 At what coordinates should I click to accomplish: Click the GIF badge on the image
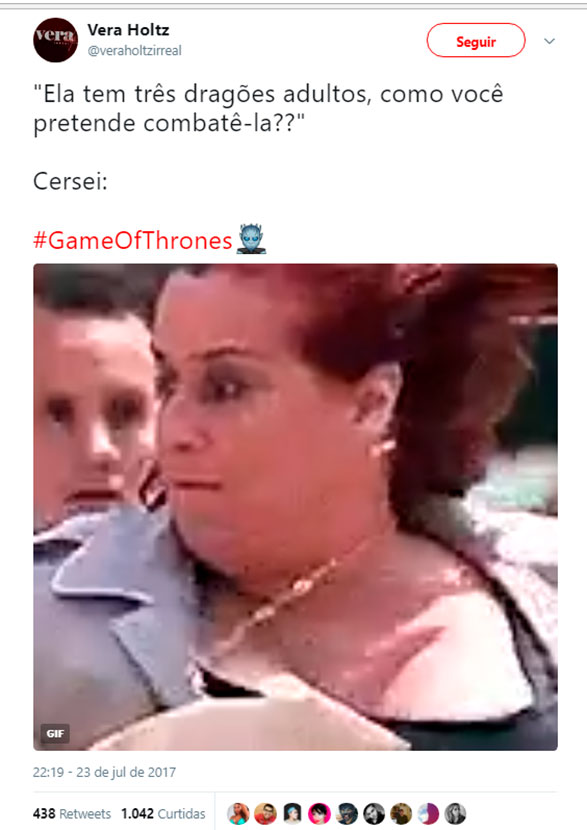point(55,733)
